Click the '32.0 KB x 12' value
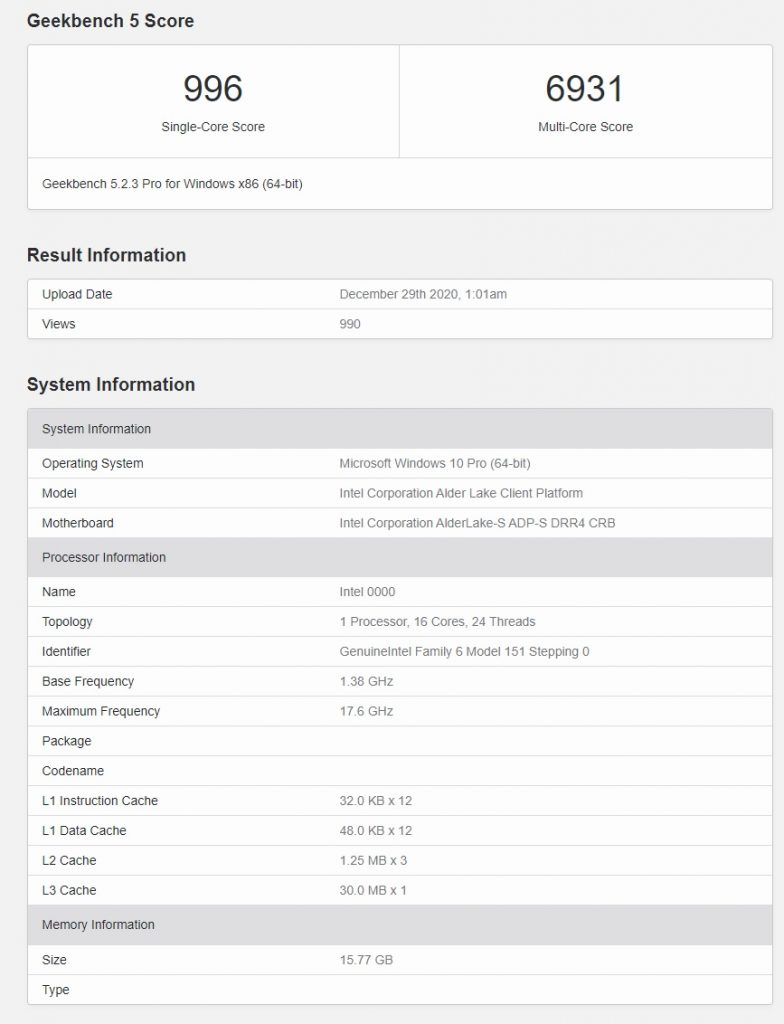Screen dimensions: 784x1024 376,801
